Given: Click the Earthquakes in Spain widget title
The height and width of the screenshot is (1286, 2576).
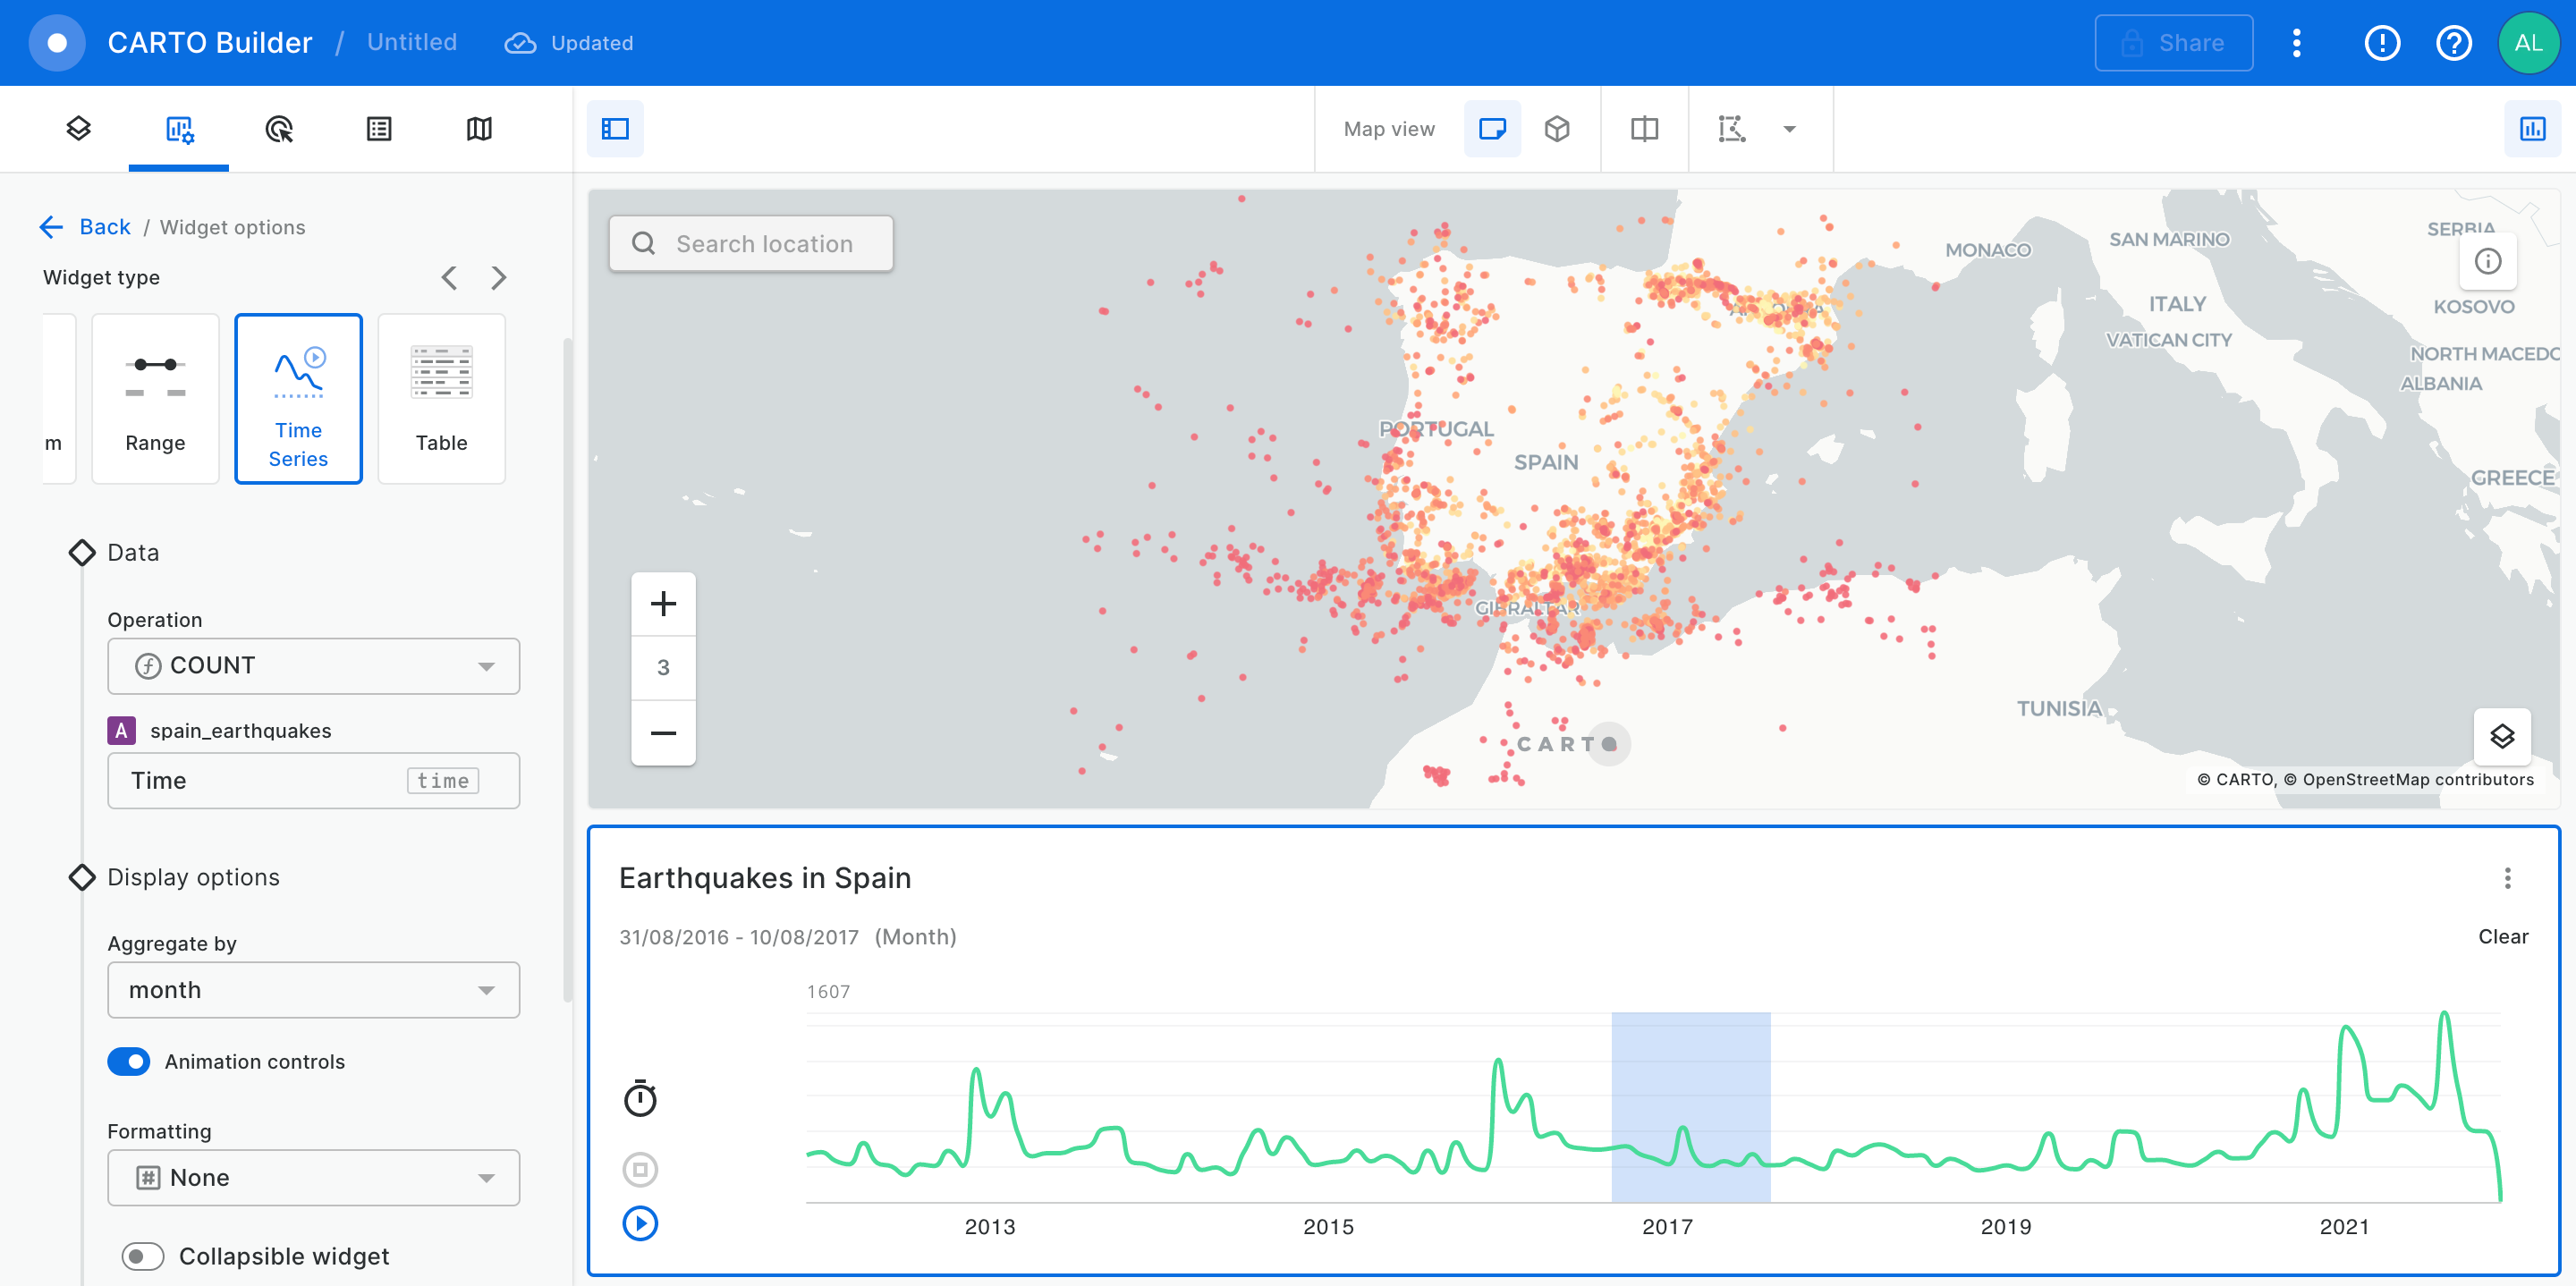Looking at the screenshot, I should coord(765,877).
